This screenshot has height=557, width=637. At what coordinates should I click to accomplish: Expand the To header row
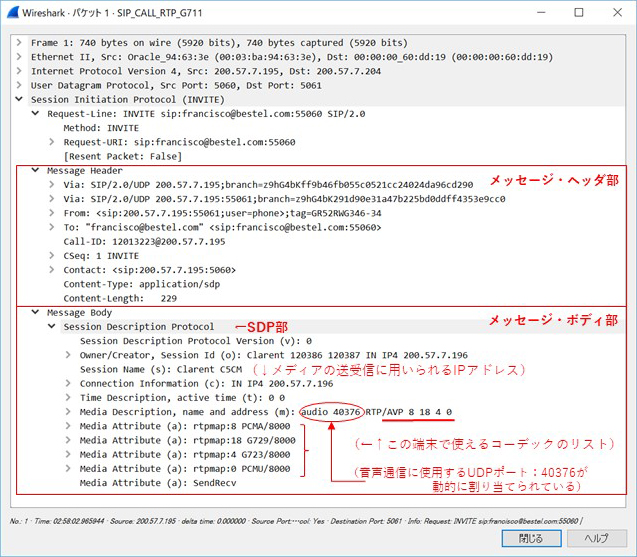(x=52, y=227)
